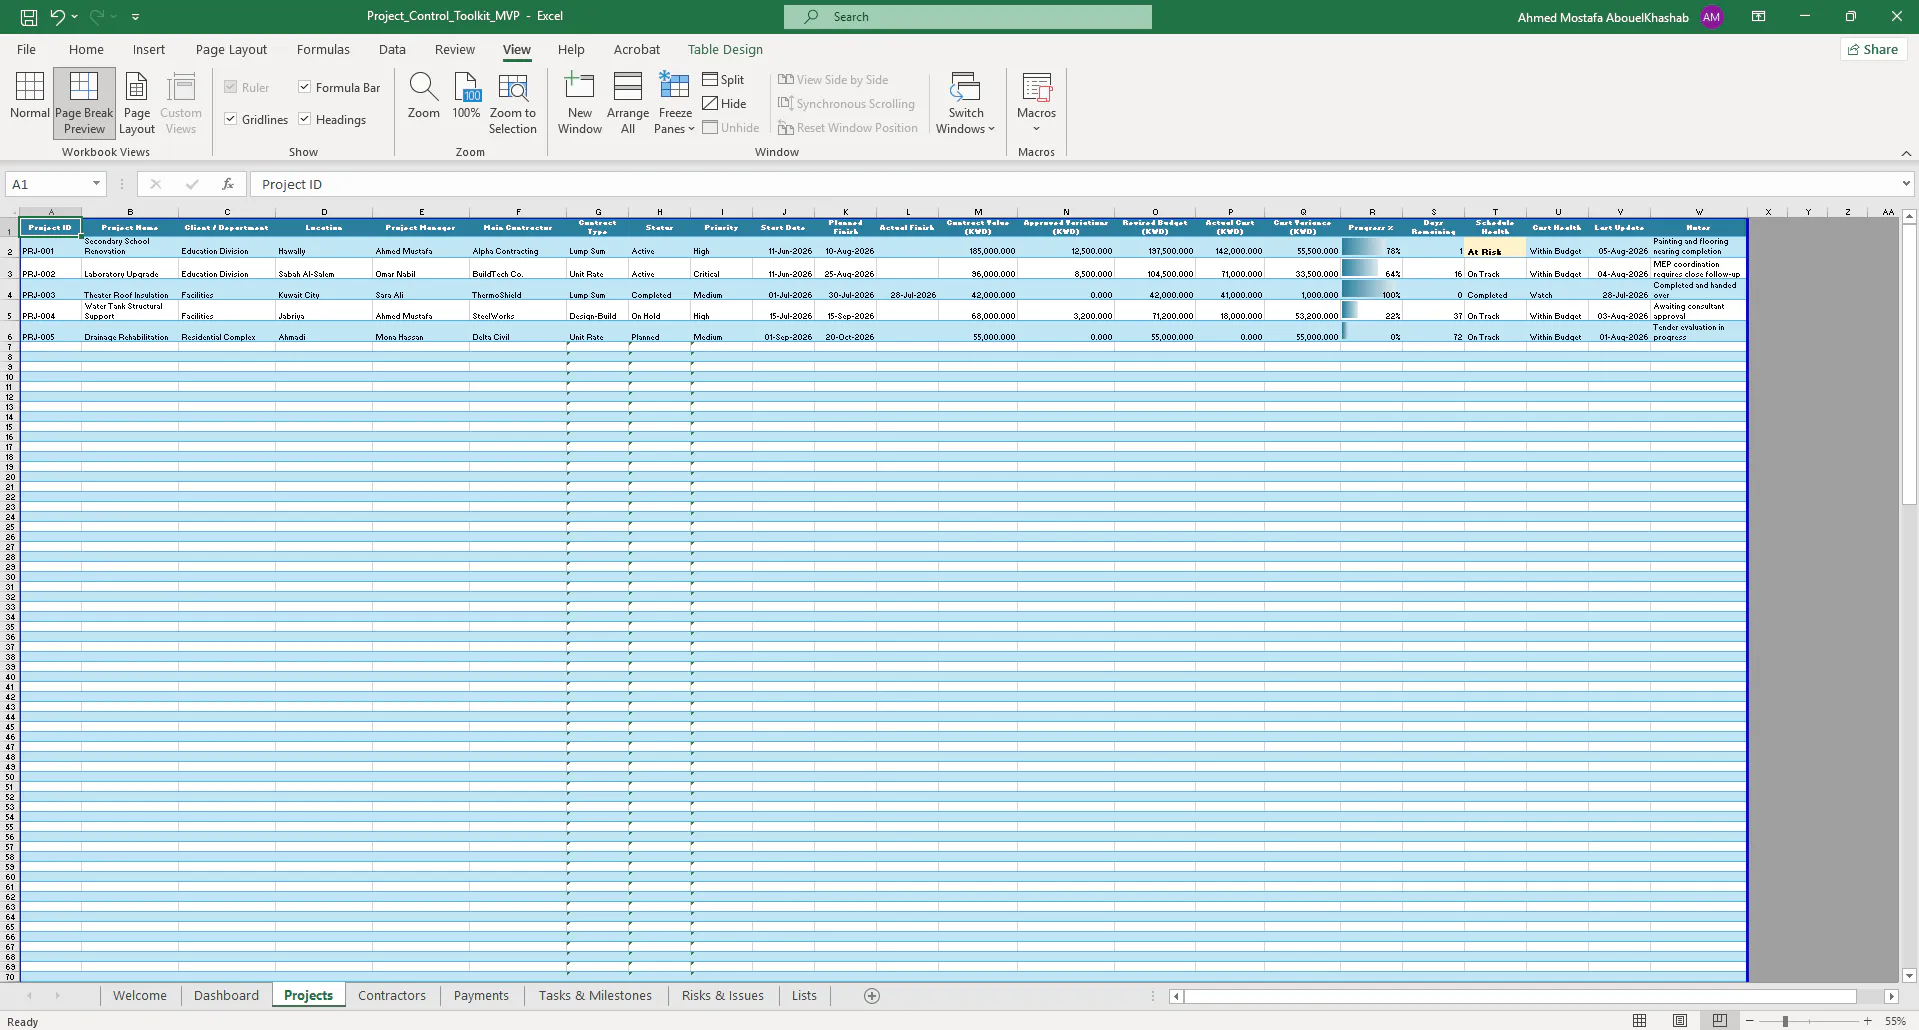The width and height of the screenshot is (1919, 1030).
Task: Click the 55% zoom level
Action: [1895, 1021]
